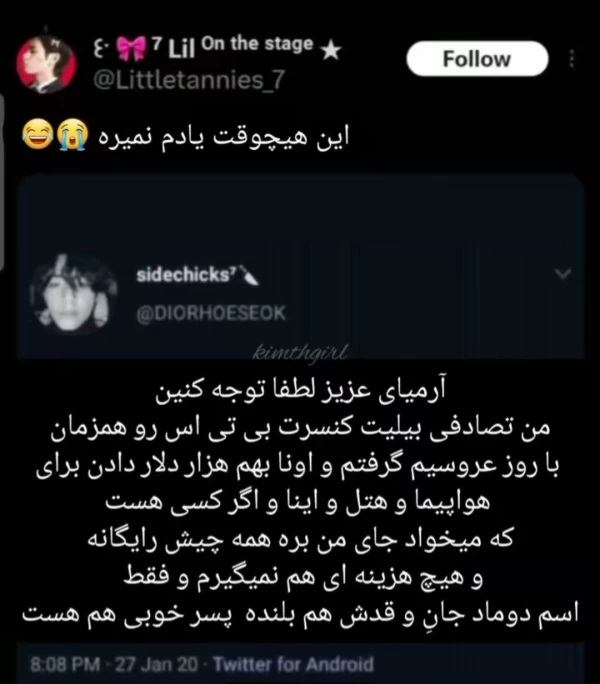The height and width of the screenshot is (684, 600).
Task: Click the quoted tweet Persian translation paragraph
Action: (300, 501)
